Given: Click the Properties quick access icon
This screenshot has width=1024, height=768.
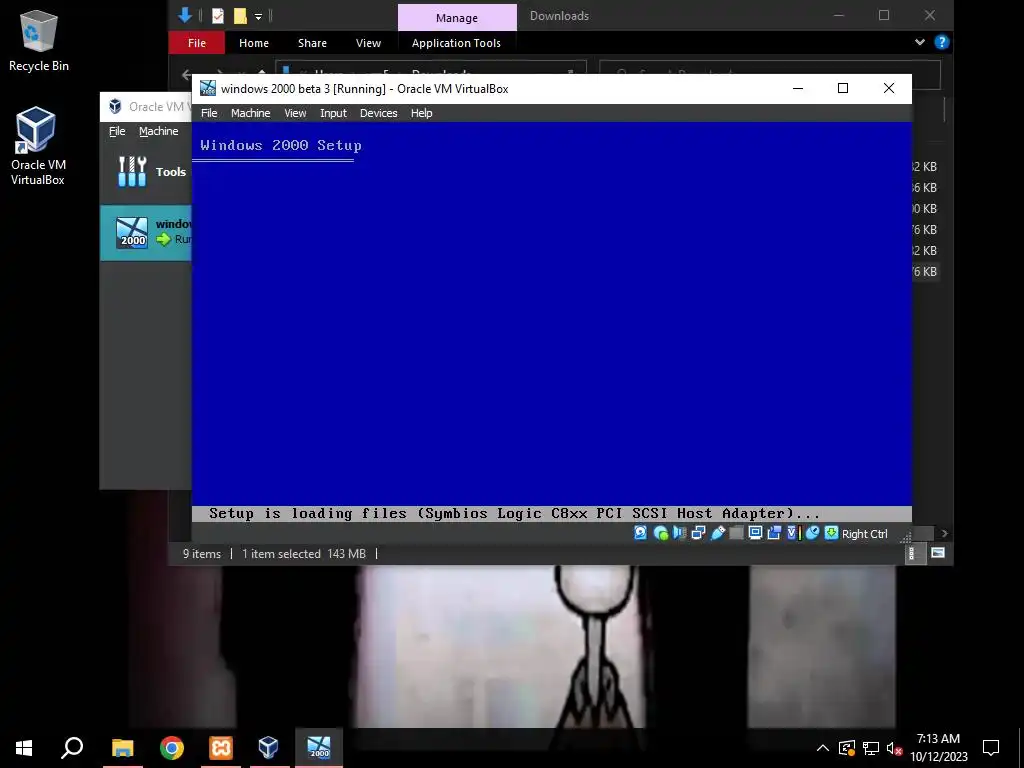Looking at the screenshot, I should point(218,16).
